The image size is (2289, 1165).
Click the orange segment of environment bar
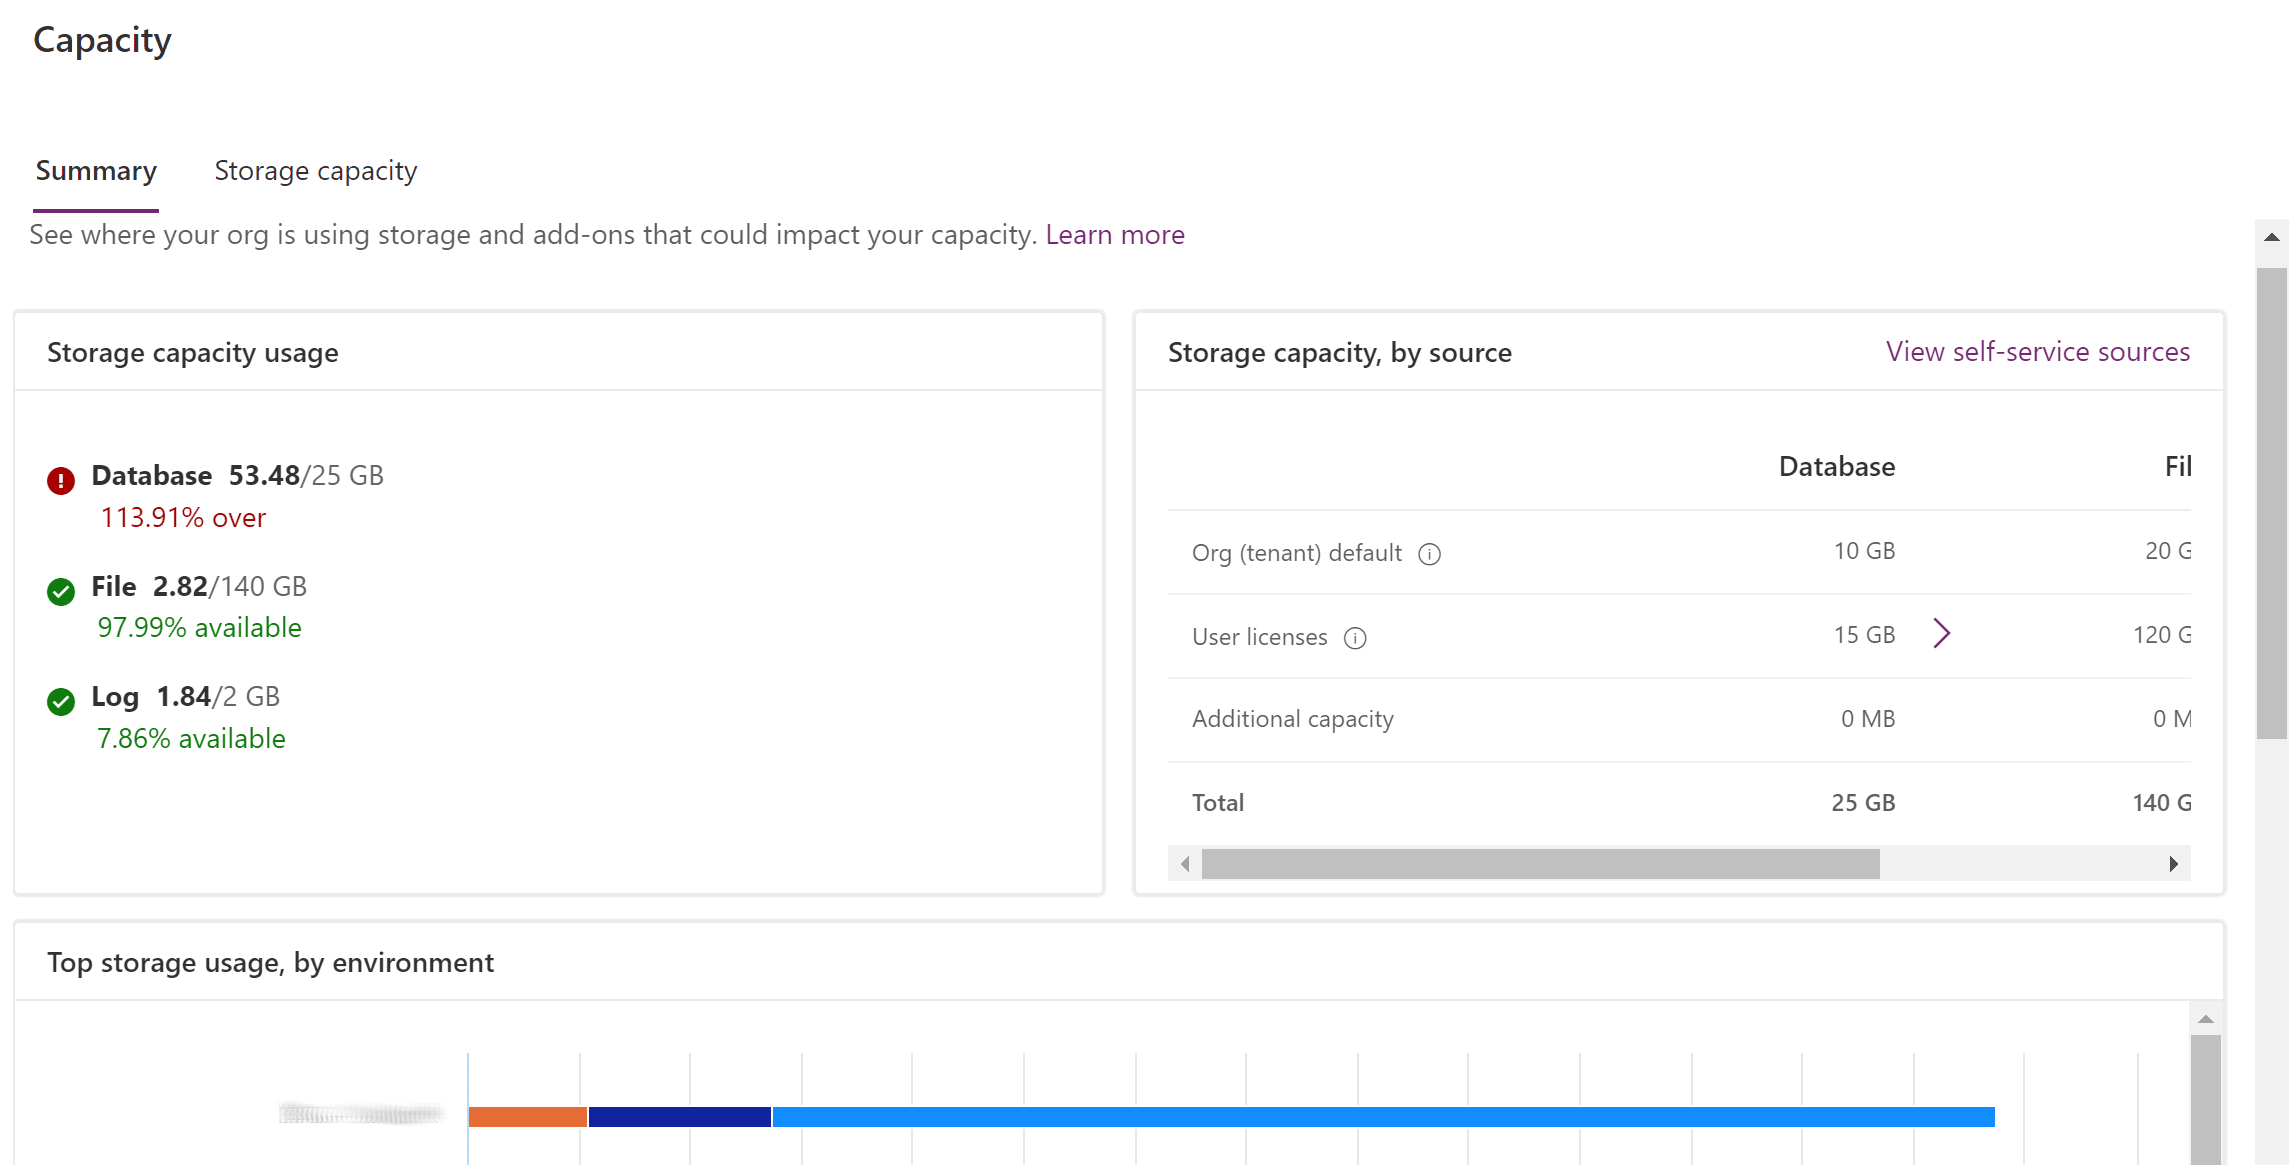tap(527, 1117)
